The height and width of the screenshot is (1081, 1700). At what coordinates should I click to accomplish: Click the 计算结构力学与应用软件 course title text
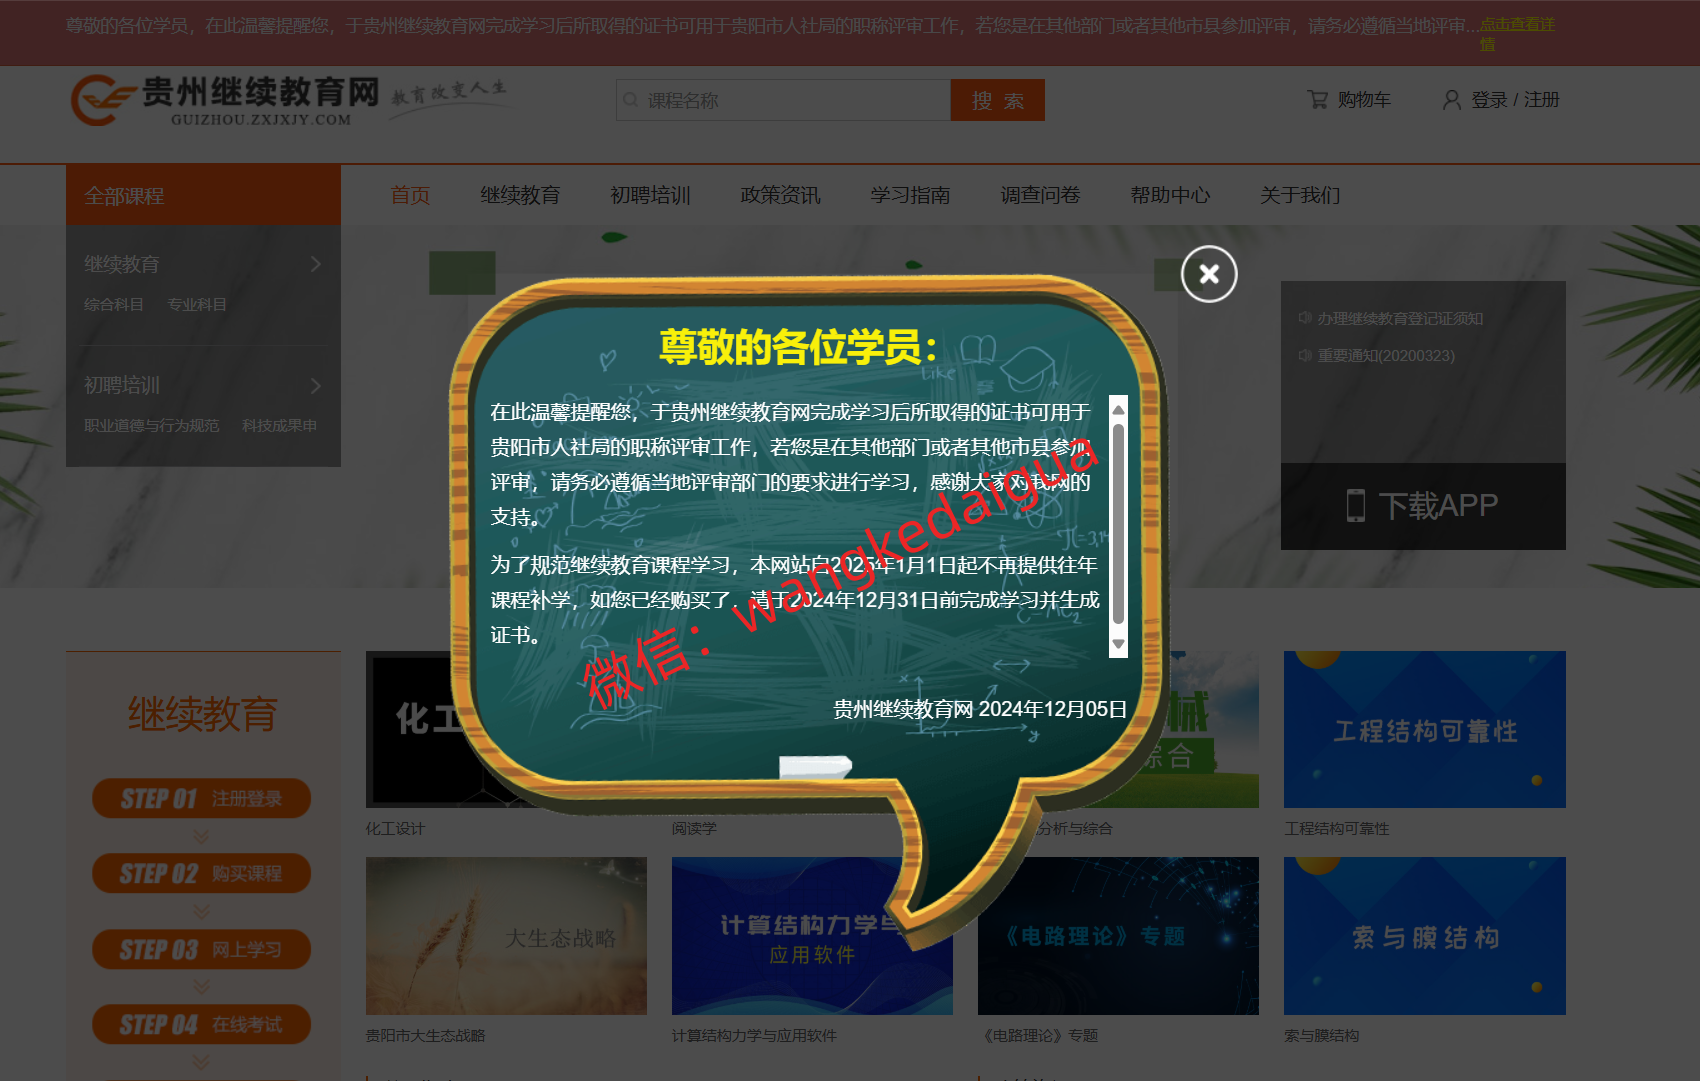pos(754,1035)
